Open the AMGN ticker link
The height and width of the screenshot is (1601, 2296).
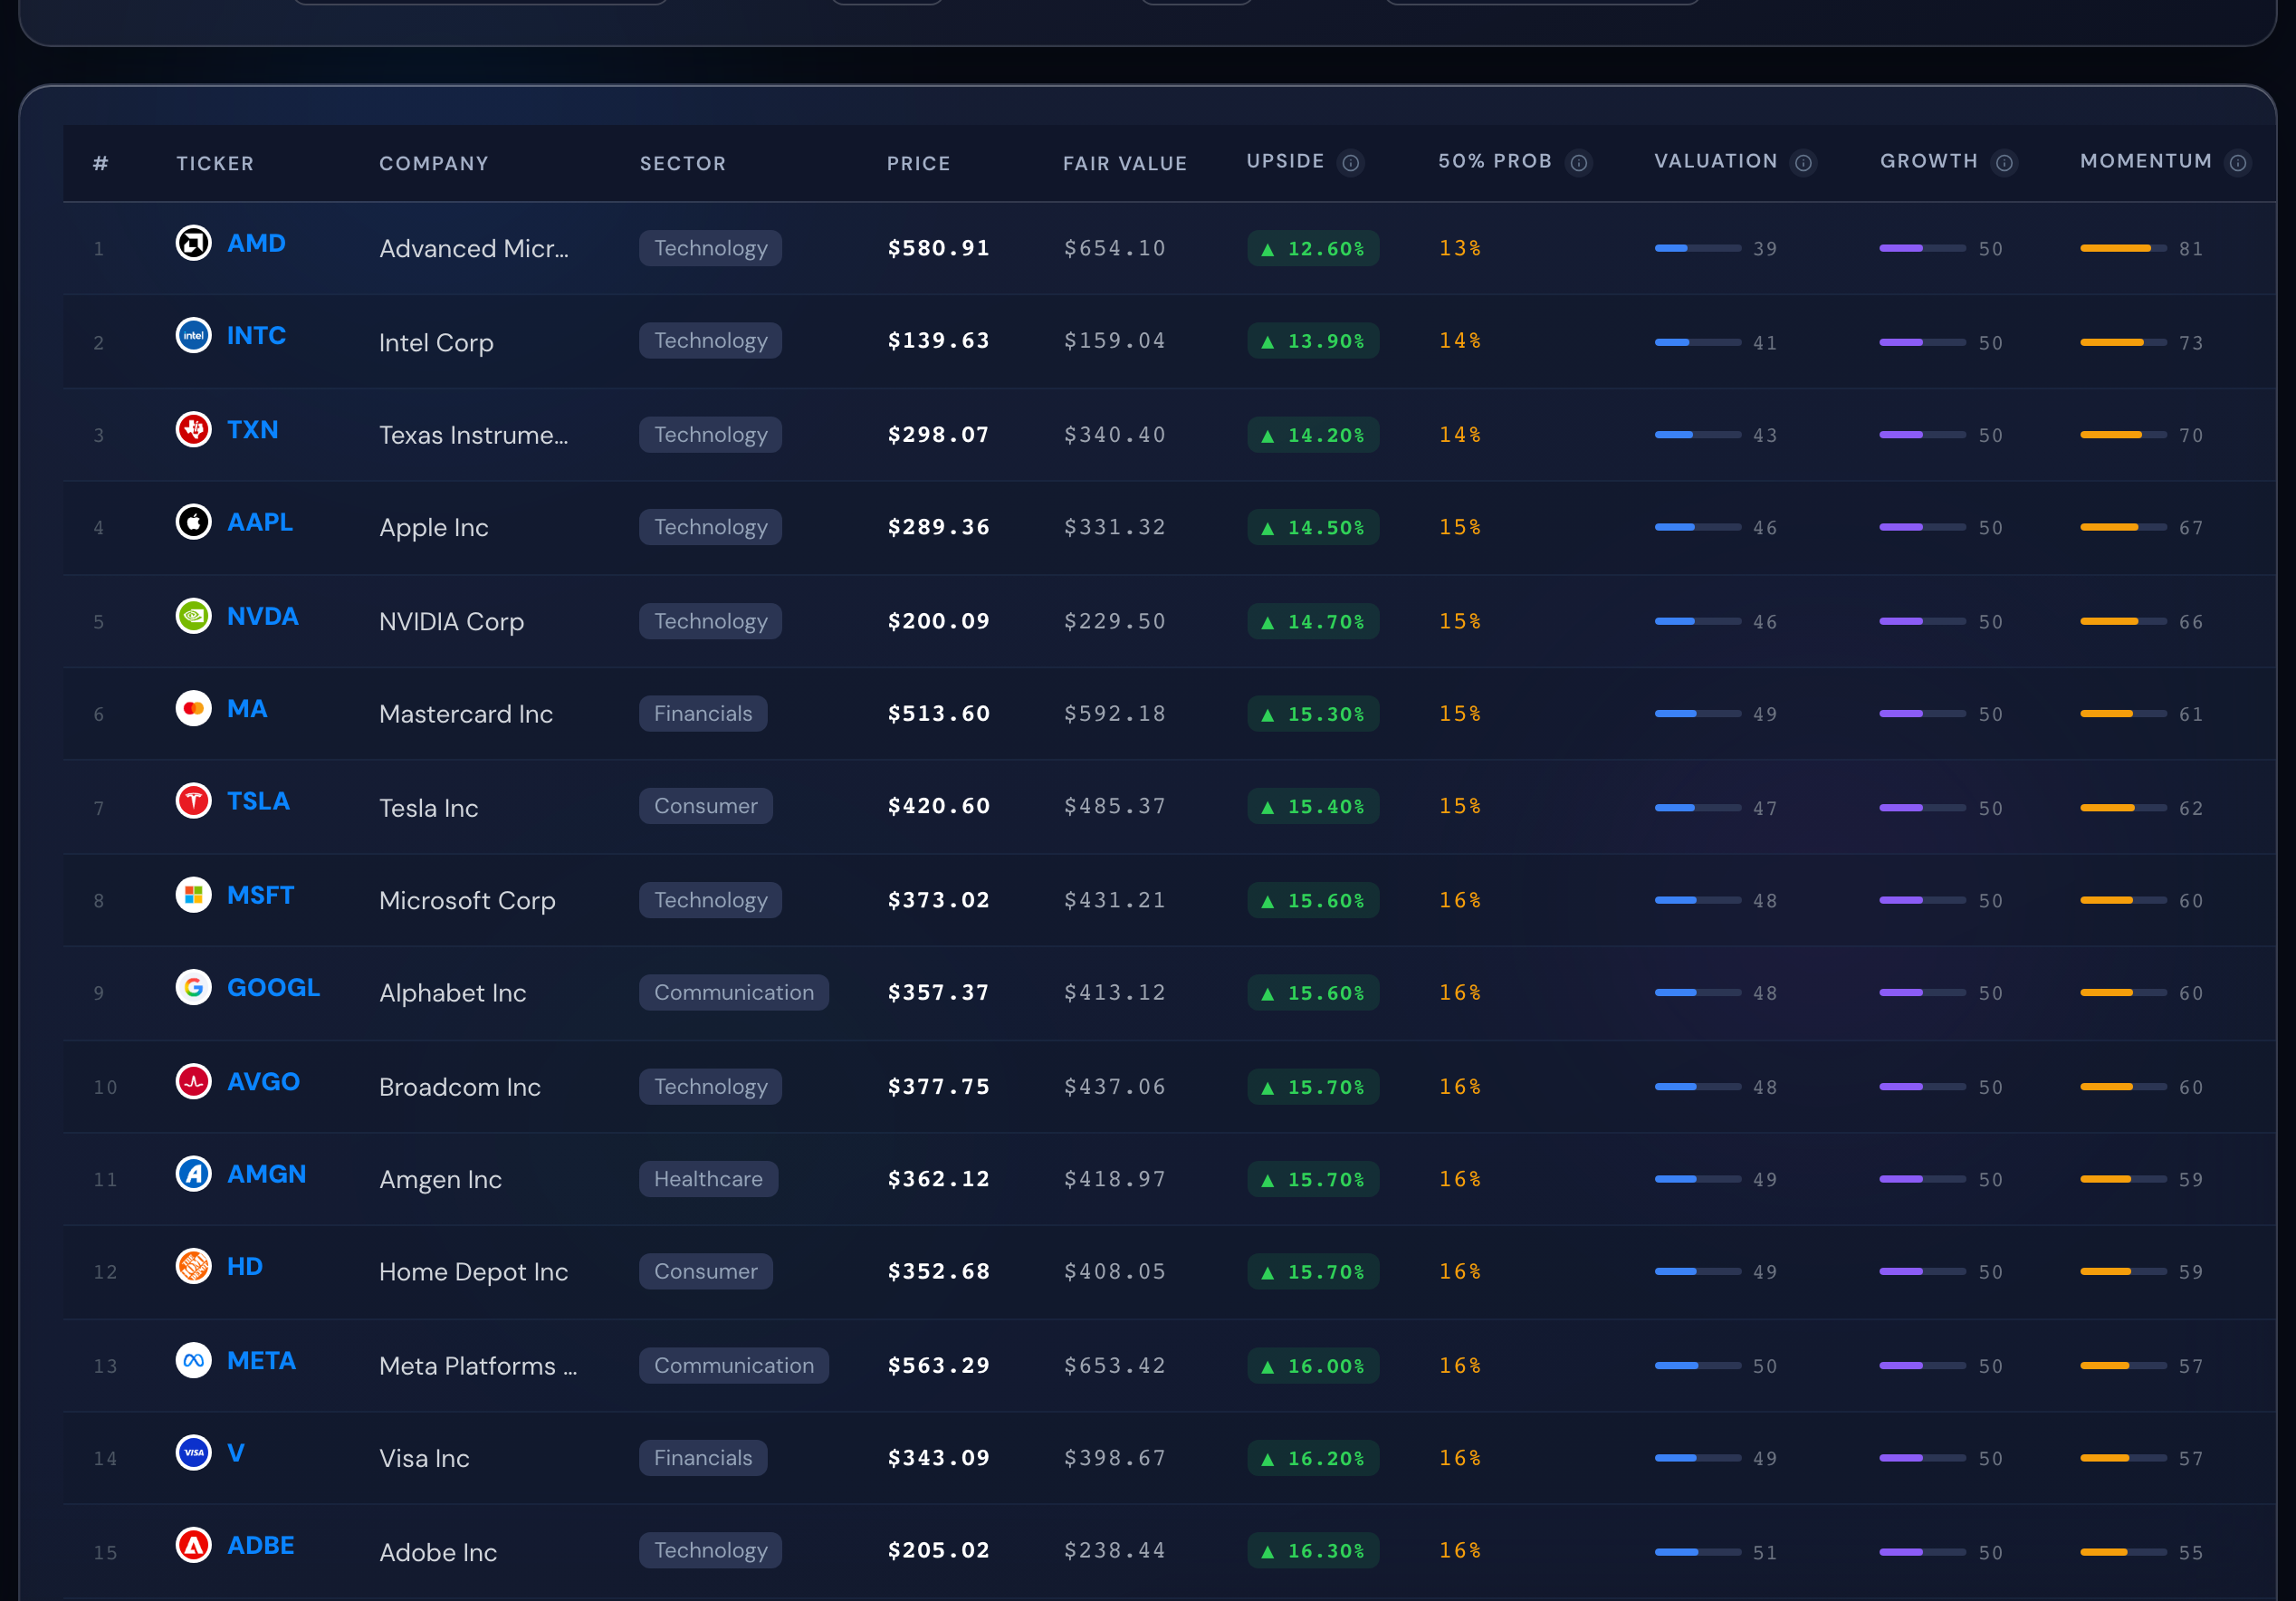(x=267, y=1174)
